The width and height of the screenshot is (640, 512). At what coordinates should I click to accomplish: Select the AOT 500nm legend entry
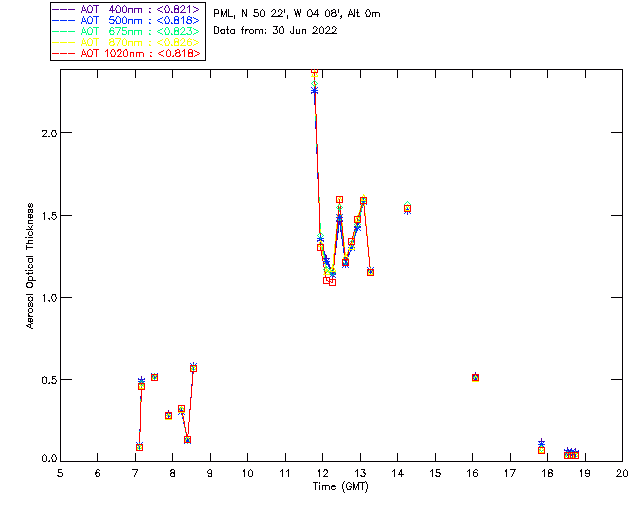click(x=126, y=20)
